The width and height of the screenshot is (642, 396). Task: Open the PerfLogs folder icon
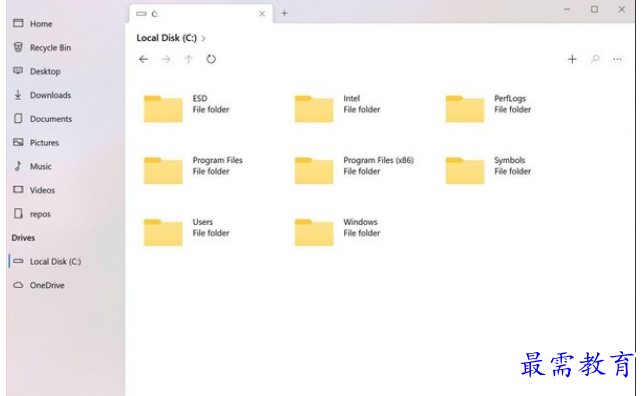[x=465, y=109]
